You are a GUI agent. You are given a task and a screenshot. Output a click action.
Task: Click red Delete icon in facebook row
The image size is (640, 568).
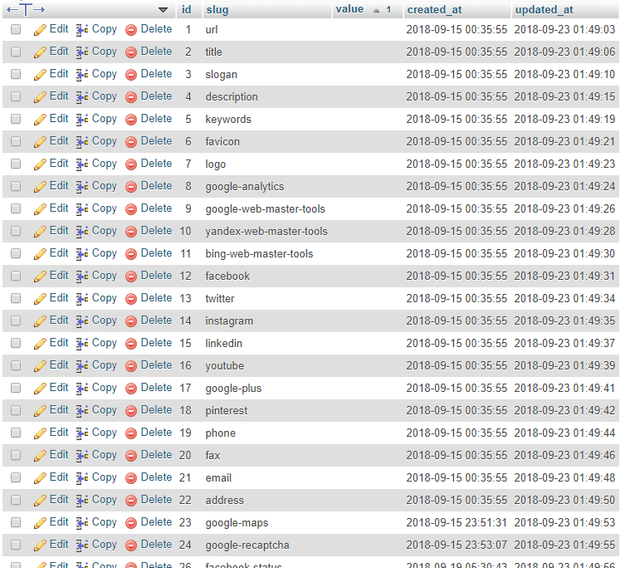pos(131,277)
